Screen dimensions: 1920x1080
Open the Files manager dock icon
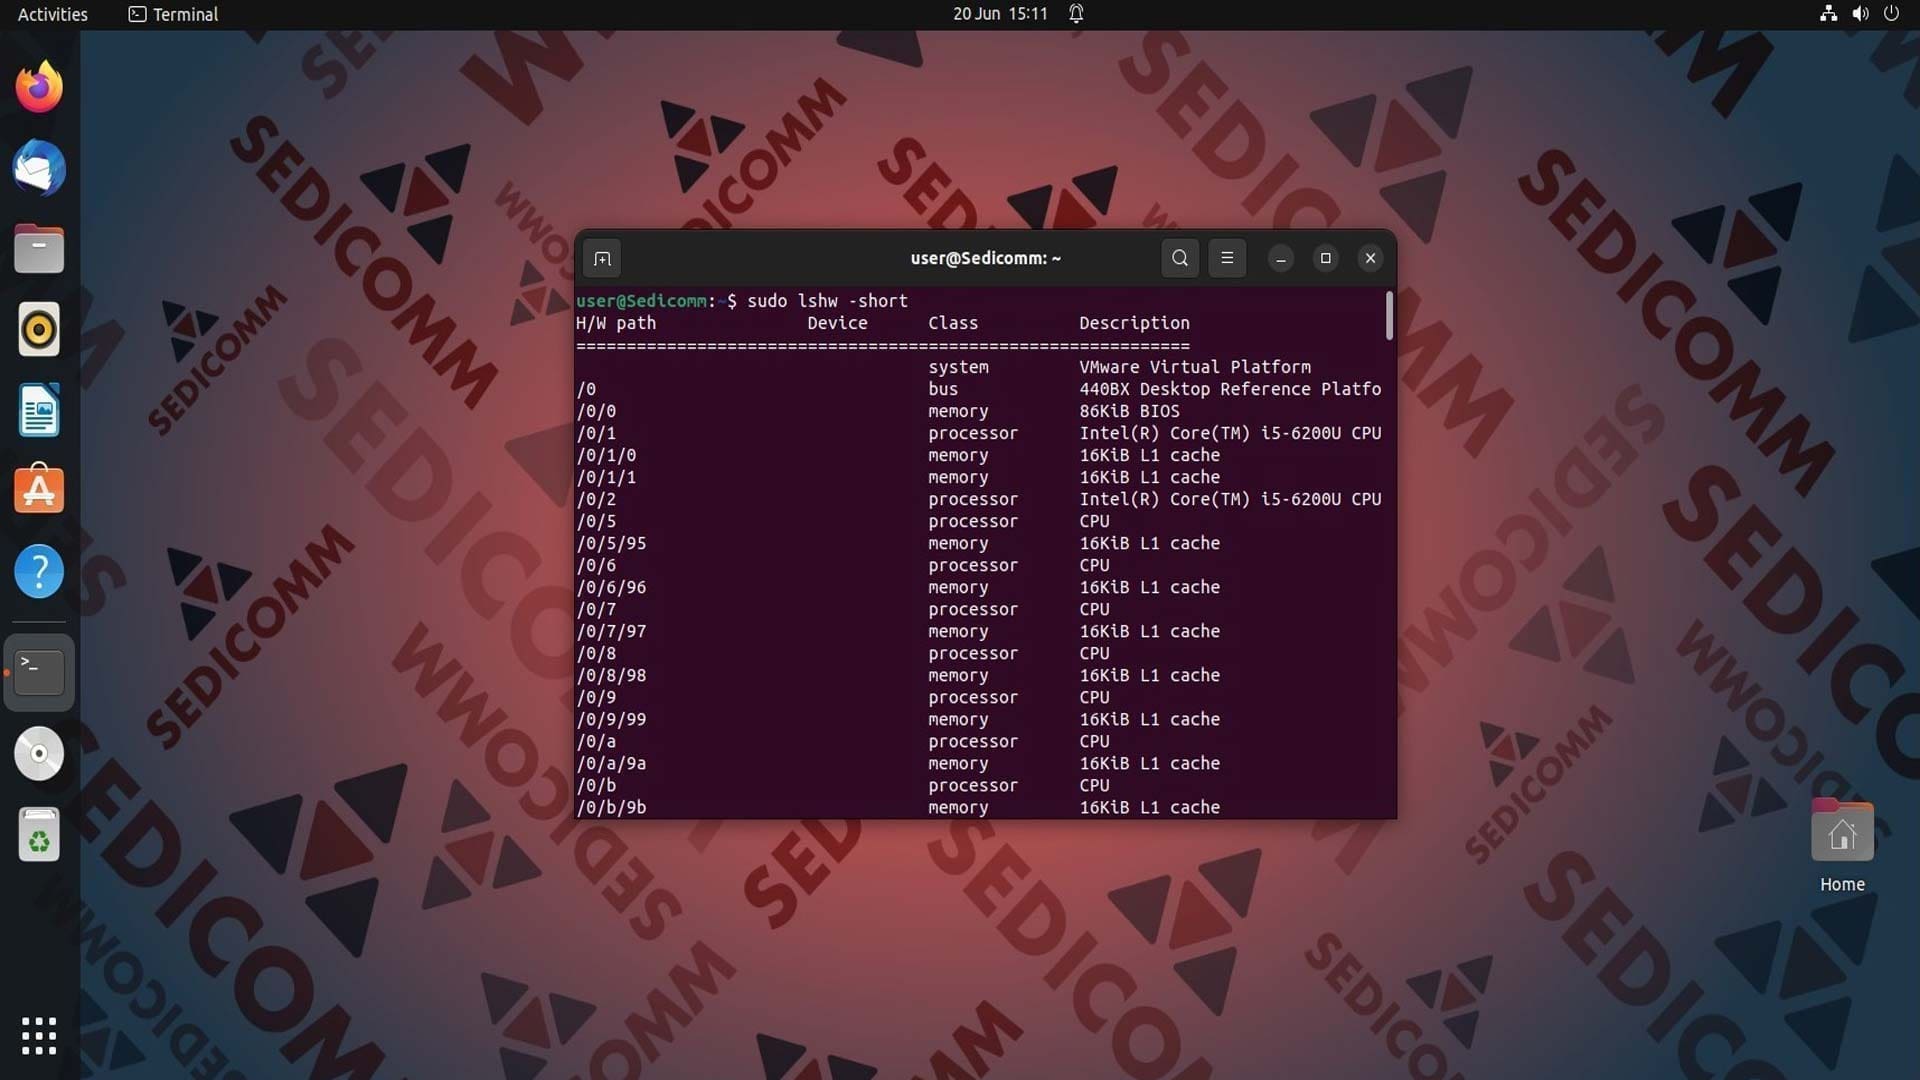click(x=39, y=249)
